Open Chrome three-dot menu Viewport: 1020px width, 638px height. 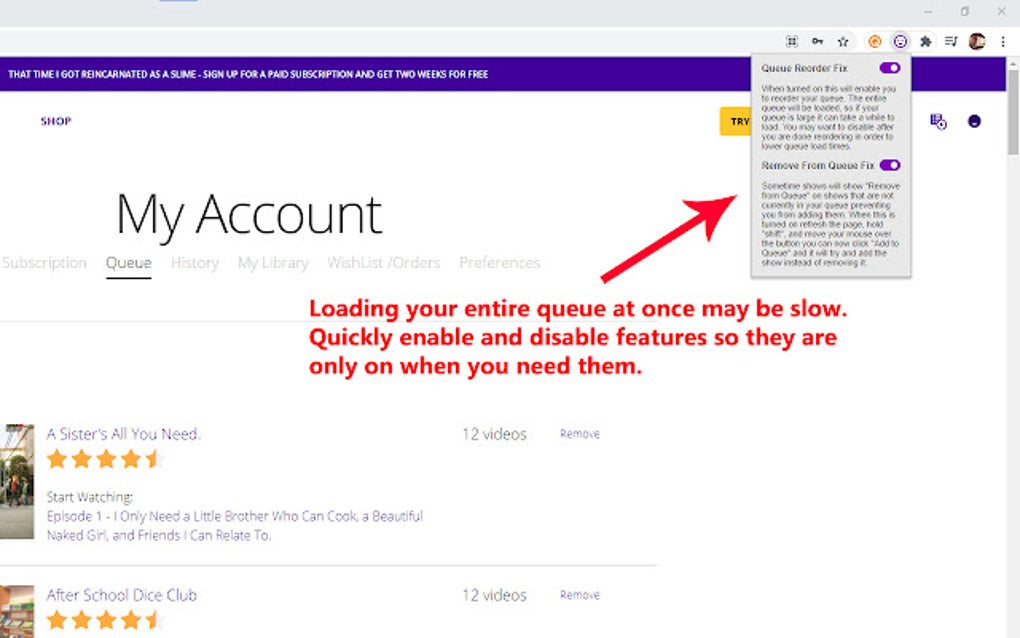click(1003, 42)
